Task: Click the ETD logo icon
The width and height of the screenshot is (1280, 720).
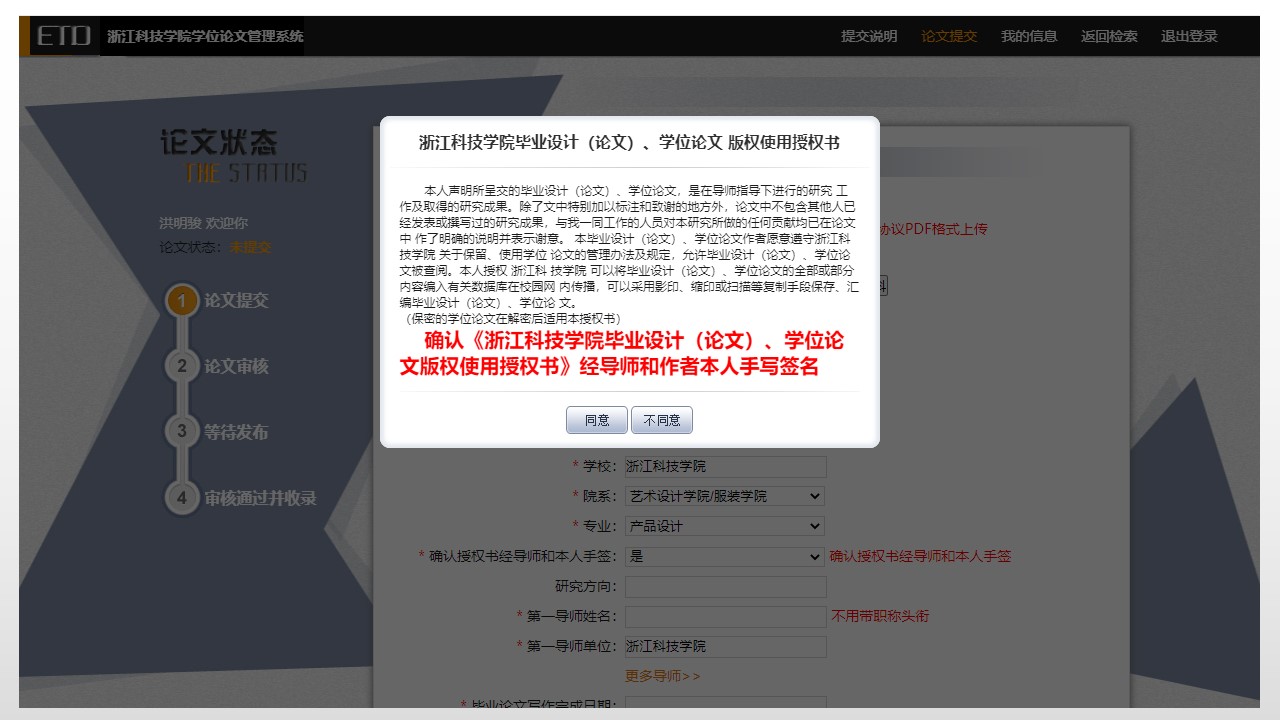Action: [64, 37]
